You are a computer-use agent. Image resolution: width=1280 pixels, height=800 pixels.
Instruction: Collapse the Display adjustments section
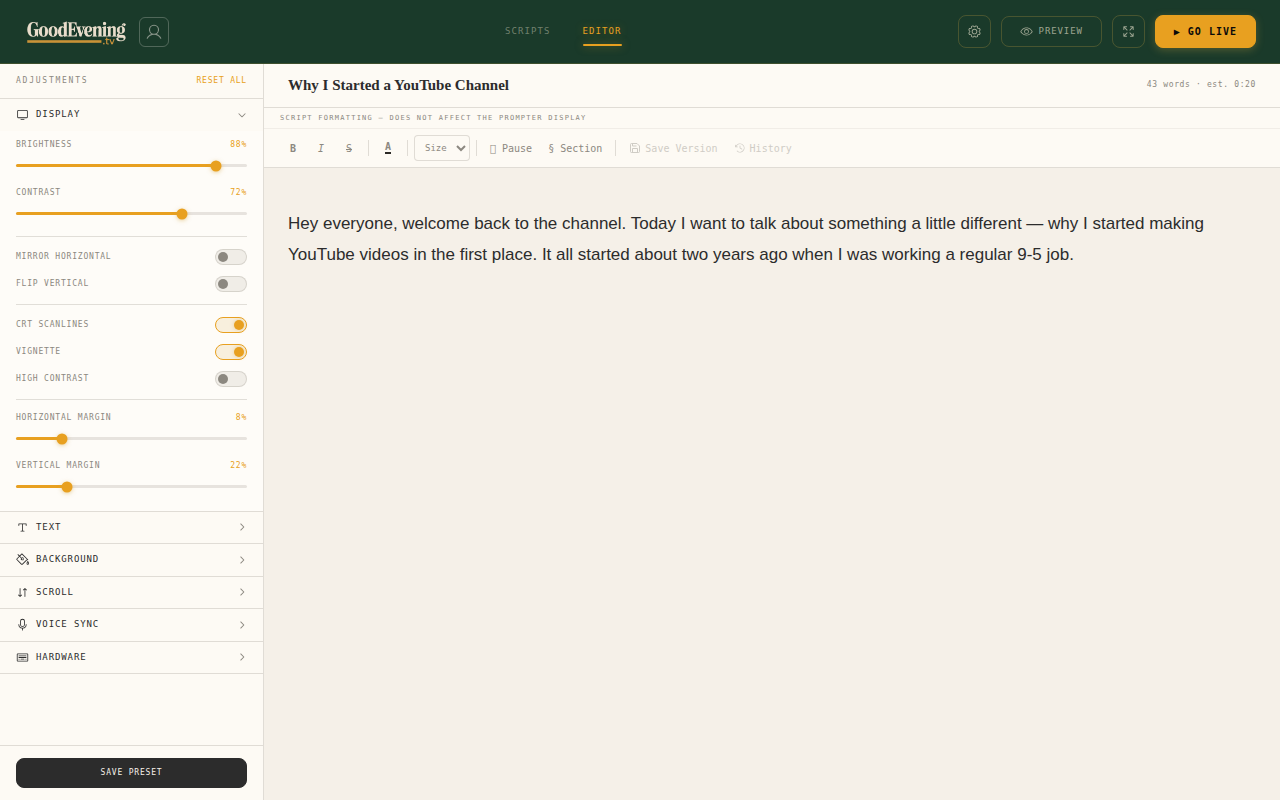pyautogui.click(x=131, y=114)
